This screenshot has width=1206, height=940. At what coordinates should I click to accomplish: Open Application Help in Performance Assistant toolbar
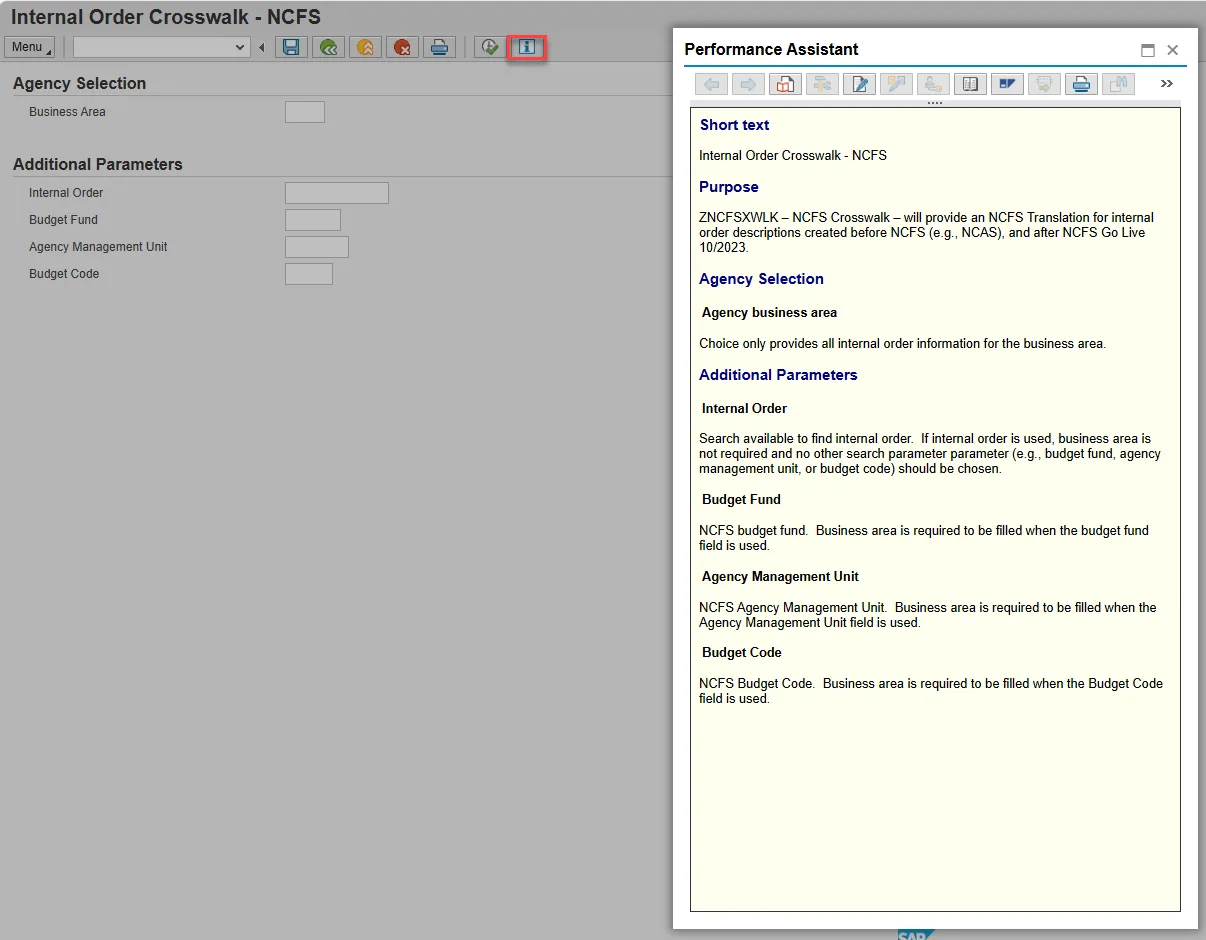click(x=785, y=84)
